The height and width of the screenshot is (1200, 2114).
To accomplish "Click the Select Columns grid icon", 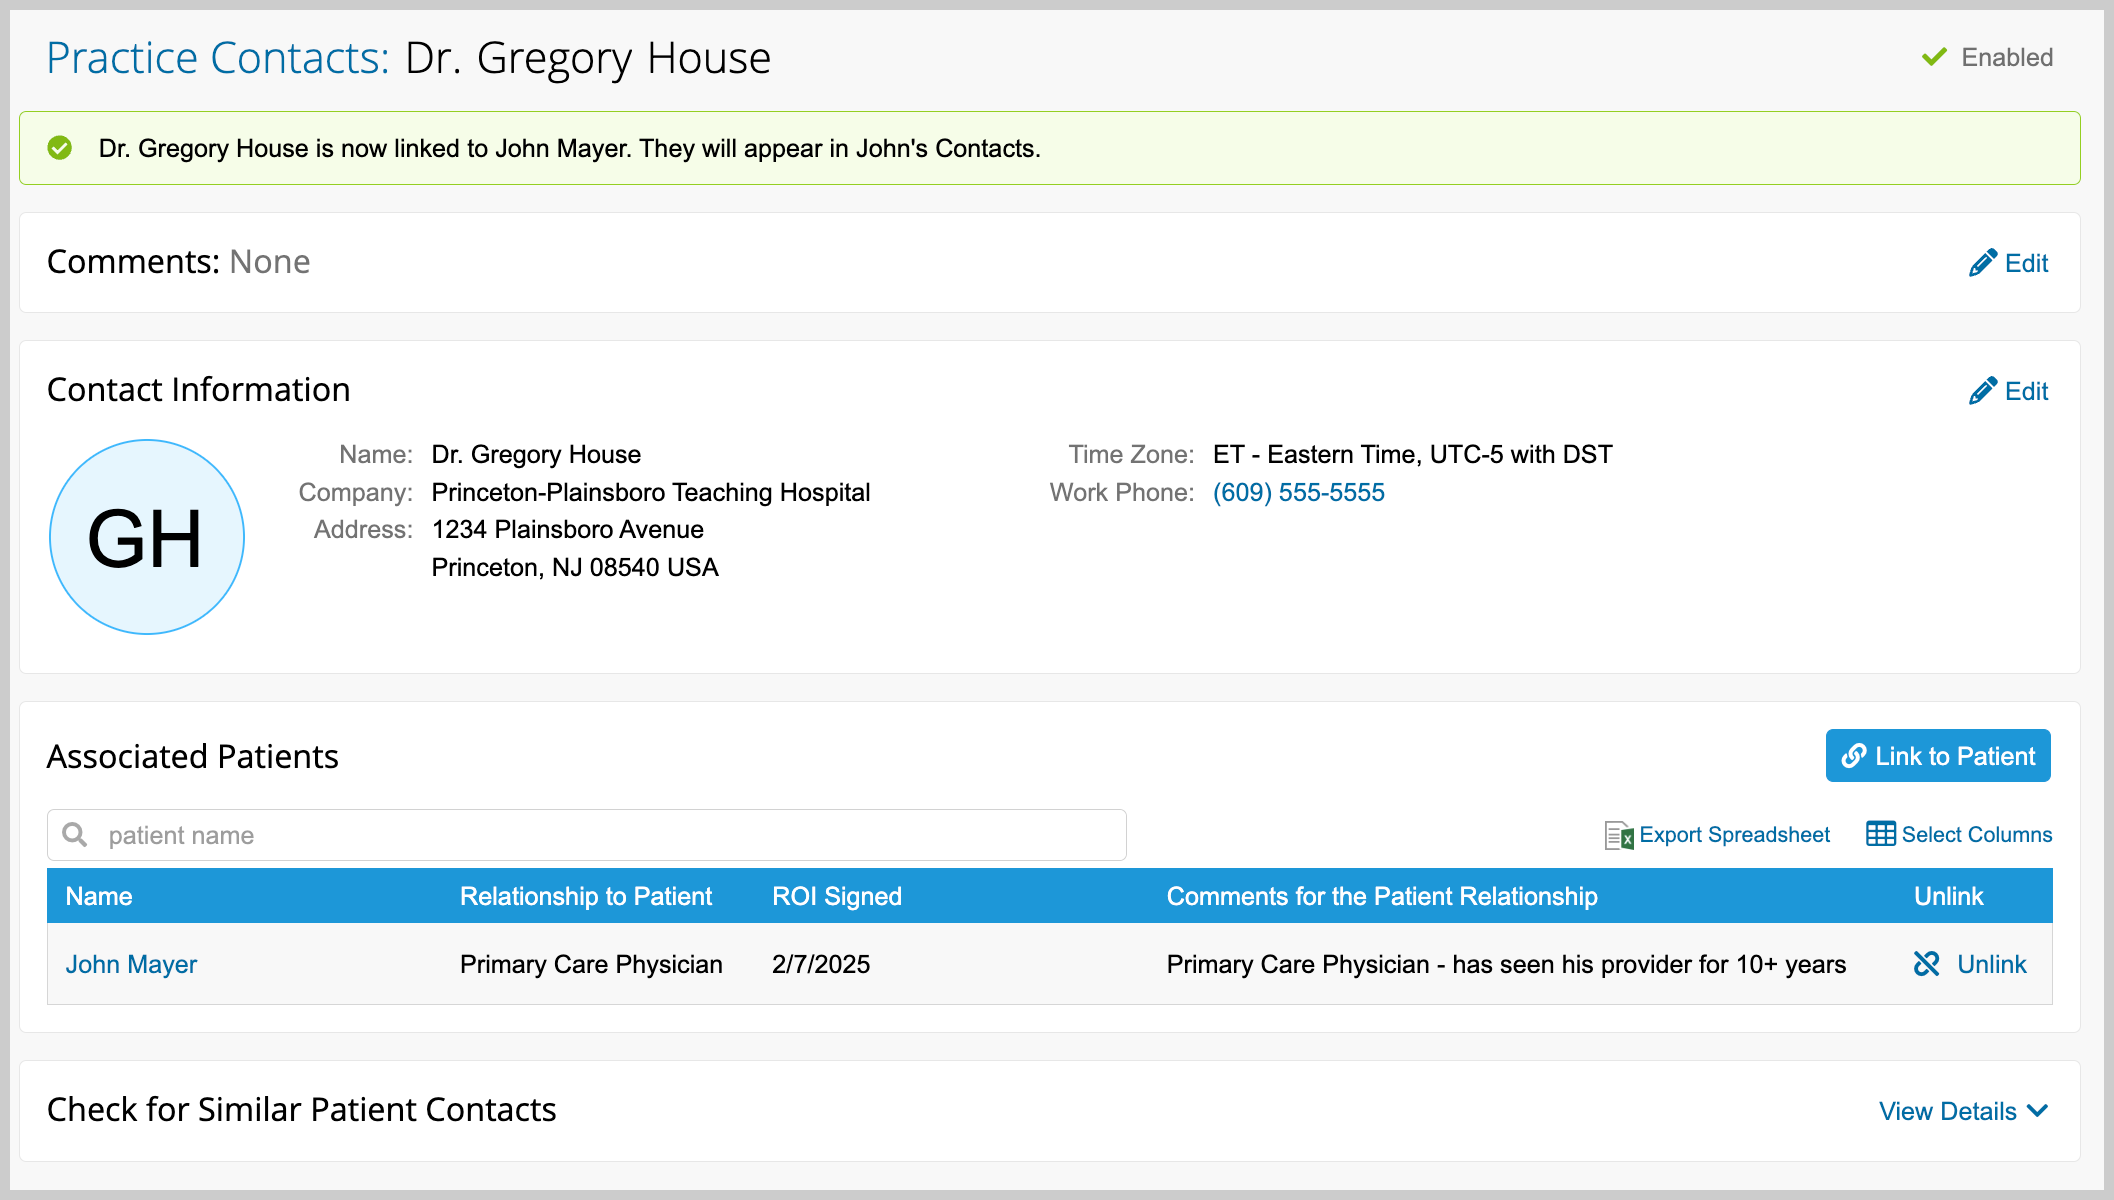I will click(1880, 834).
